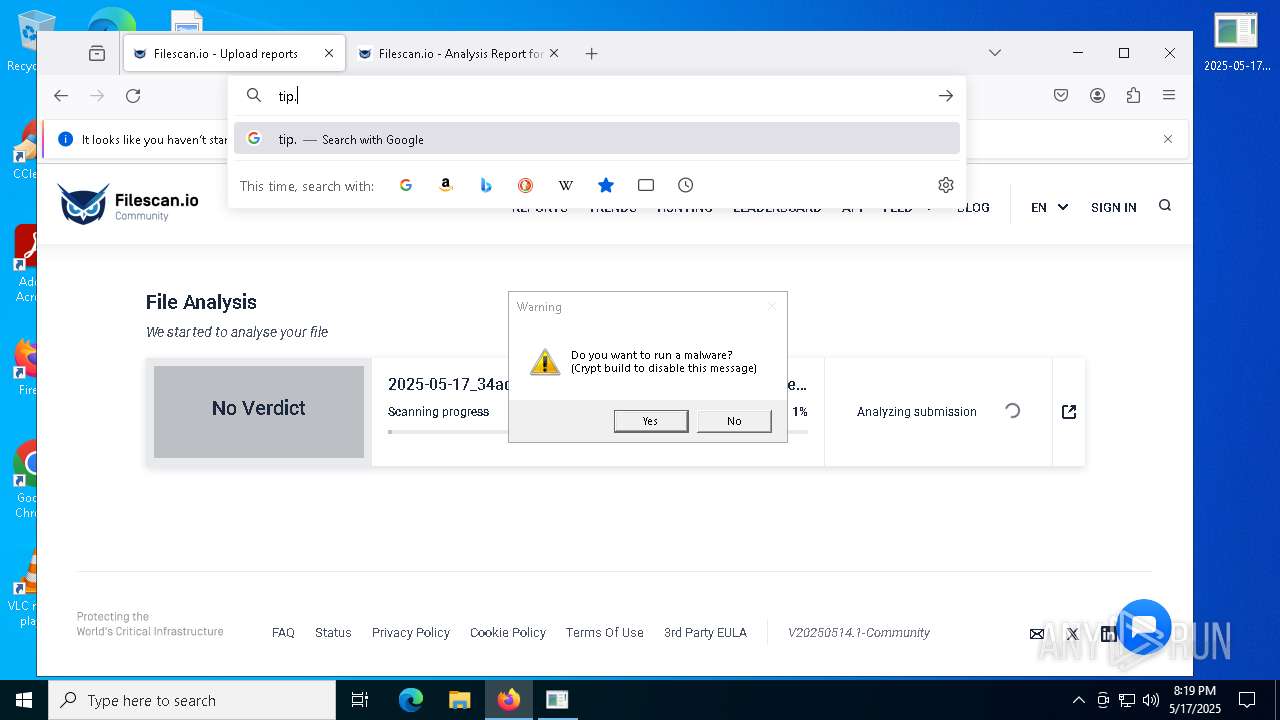Image resolution: width=1280 pixels, height=720 pixels.
Task: Click the X (Twitter) footer icon
Action: 1073,634
